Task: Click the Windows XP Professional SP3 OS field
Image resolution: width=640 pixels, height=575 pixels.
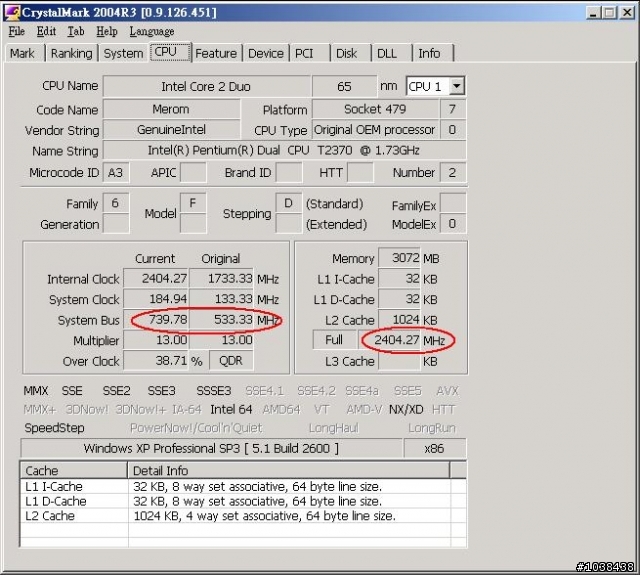Action: 211,448
